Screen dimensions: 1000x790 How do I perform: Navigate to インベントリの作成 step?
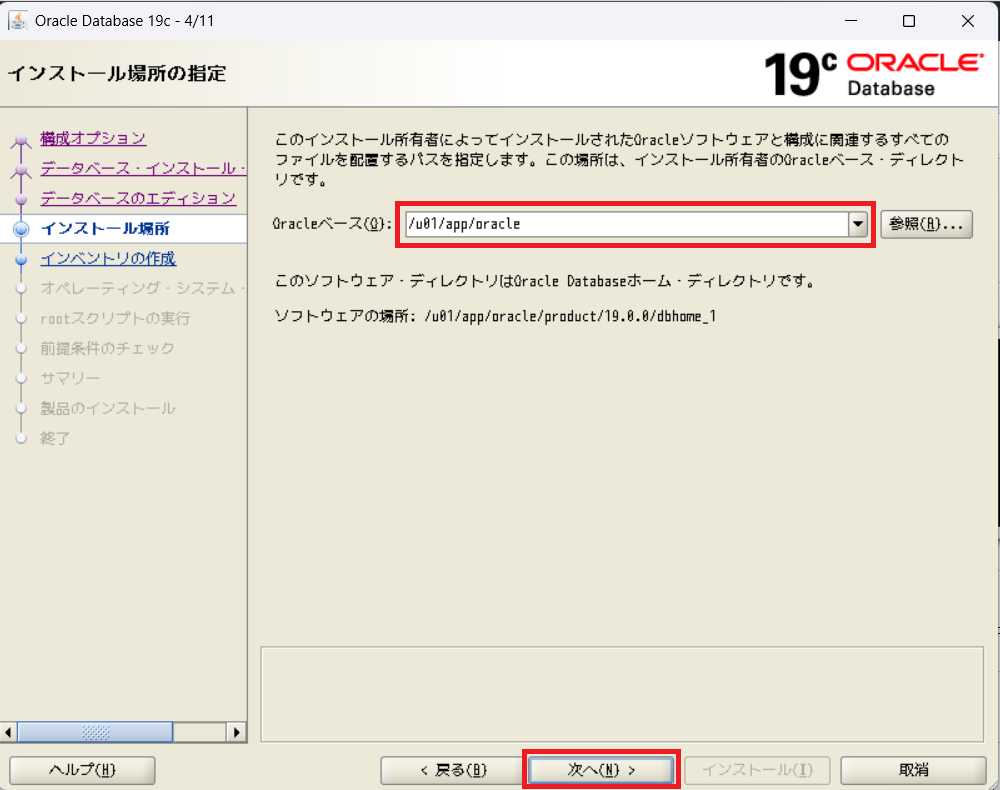[x=108, y=259]
